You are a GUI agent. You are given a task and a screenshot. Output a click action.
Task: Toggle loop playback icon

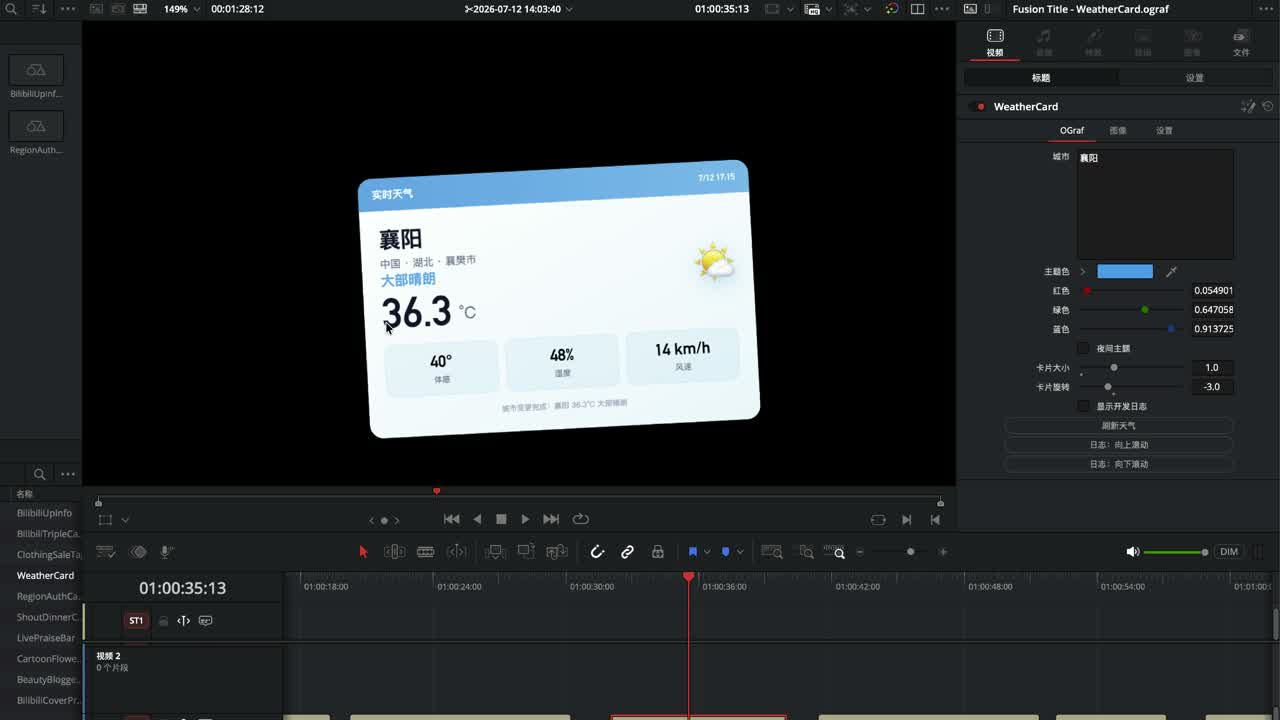coord(580,519)
